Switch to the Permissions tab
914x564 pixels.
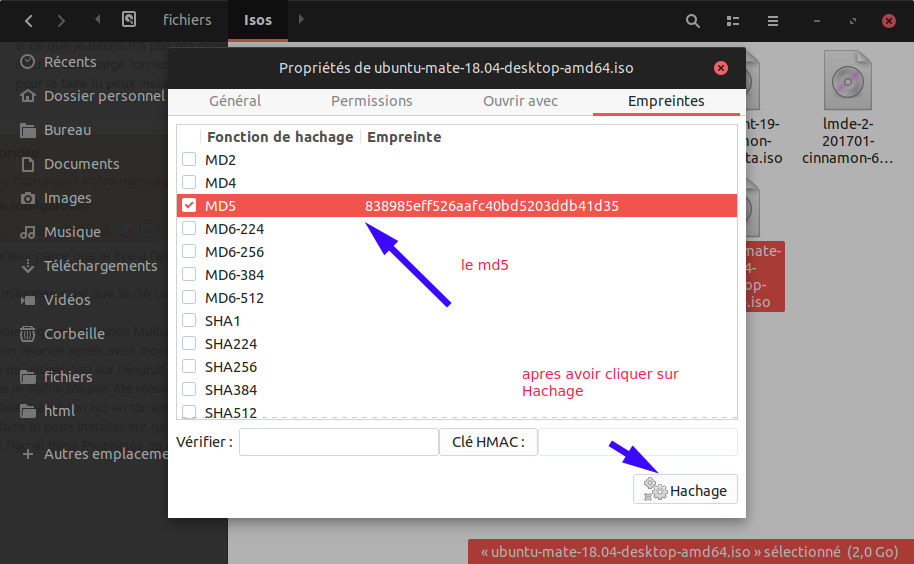pyautogui.click(x=372, y=101)
